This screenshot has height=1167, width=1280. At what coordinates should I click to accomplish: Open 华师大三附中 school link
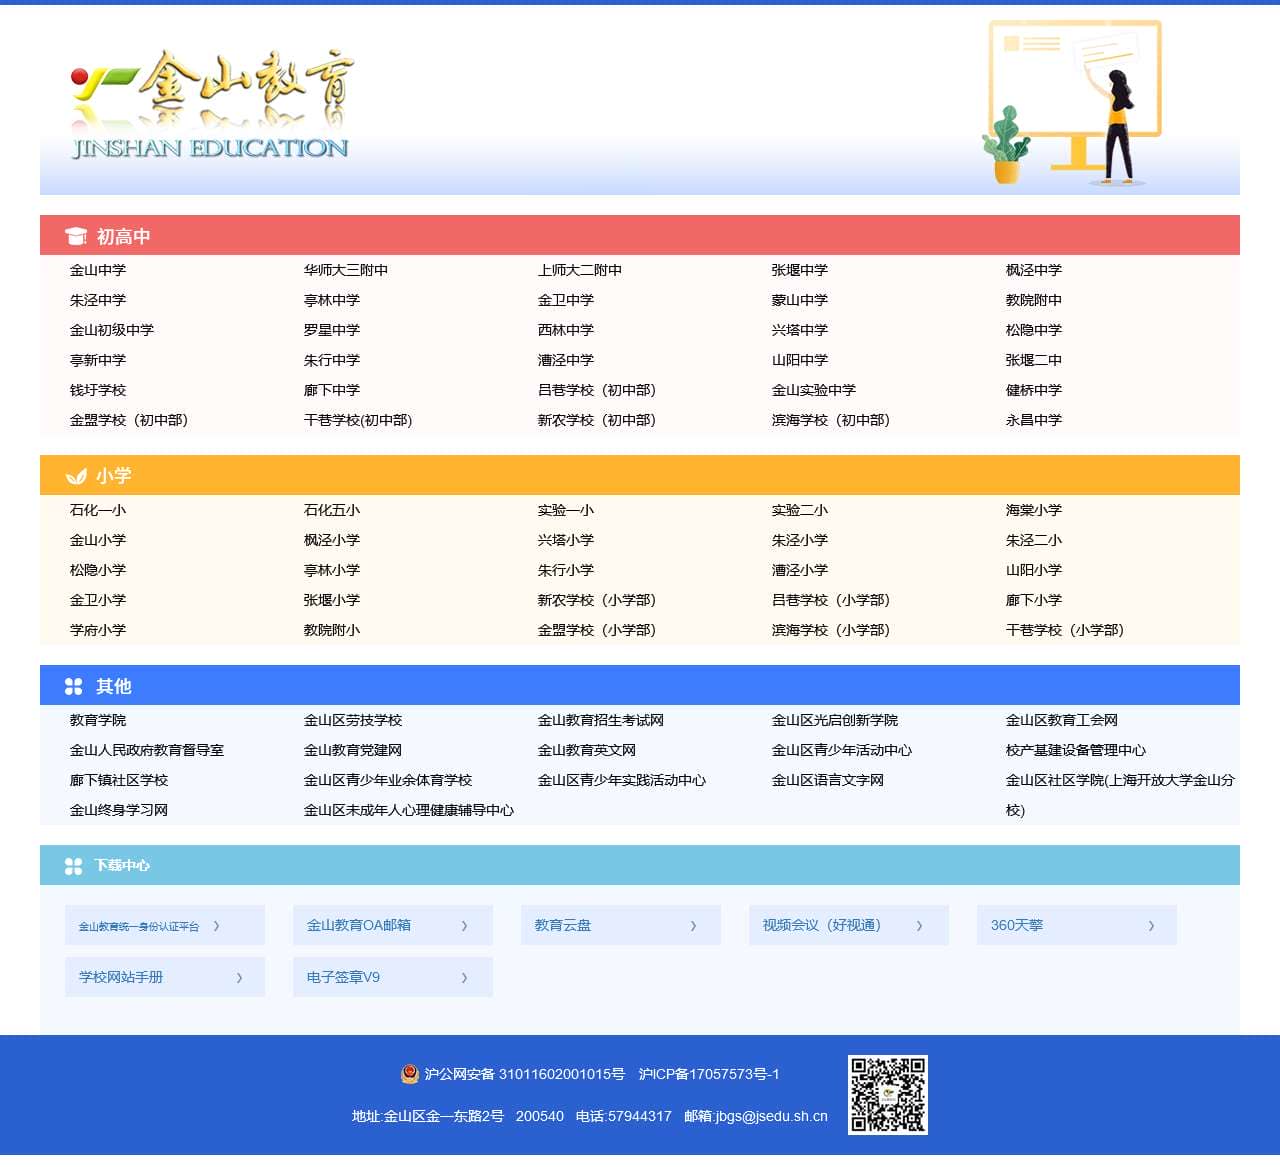(346, 270)
